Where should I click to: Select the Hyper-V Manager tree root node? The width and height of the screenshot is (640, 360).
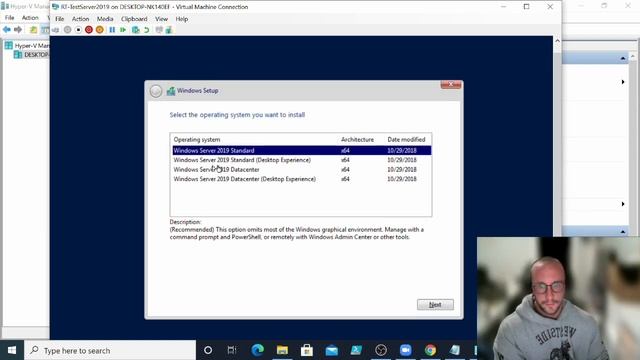pyautogui.click(x=27, y=45)
